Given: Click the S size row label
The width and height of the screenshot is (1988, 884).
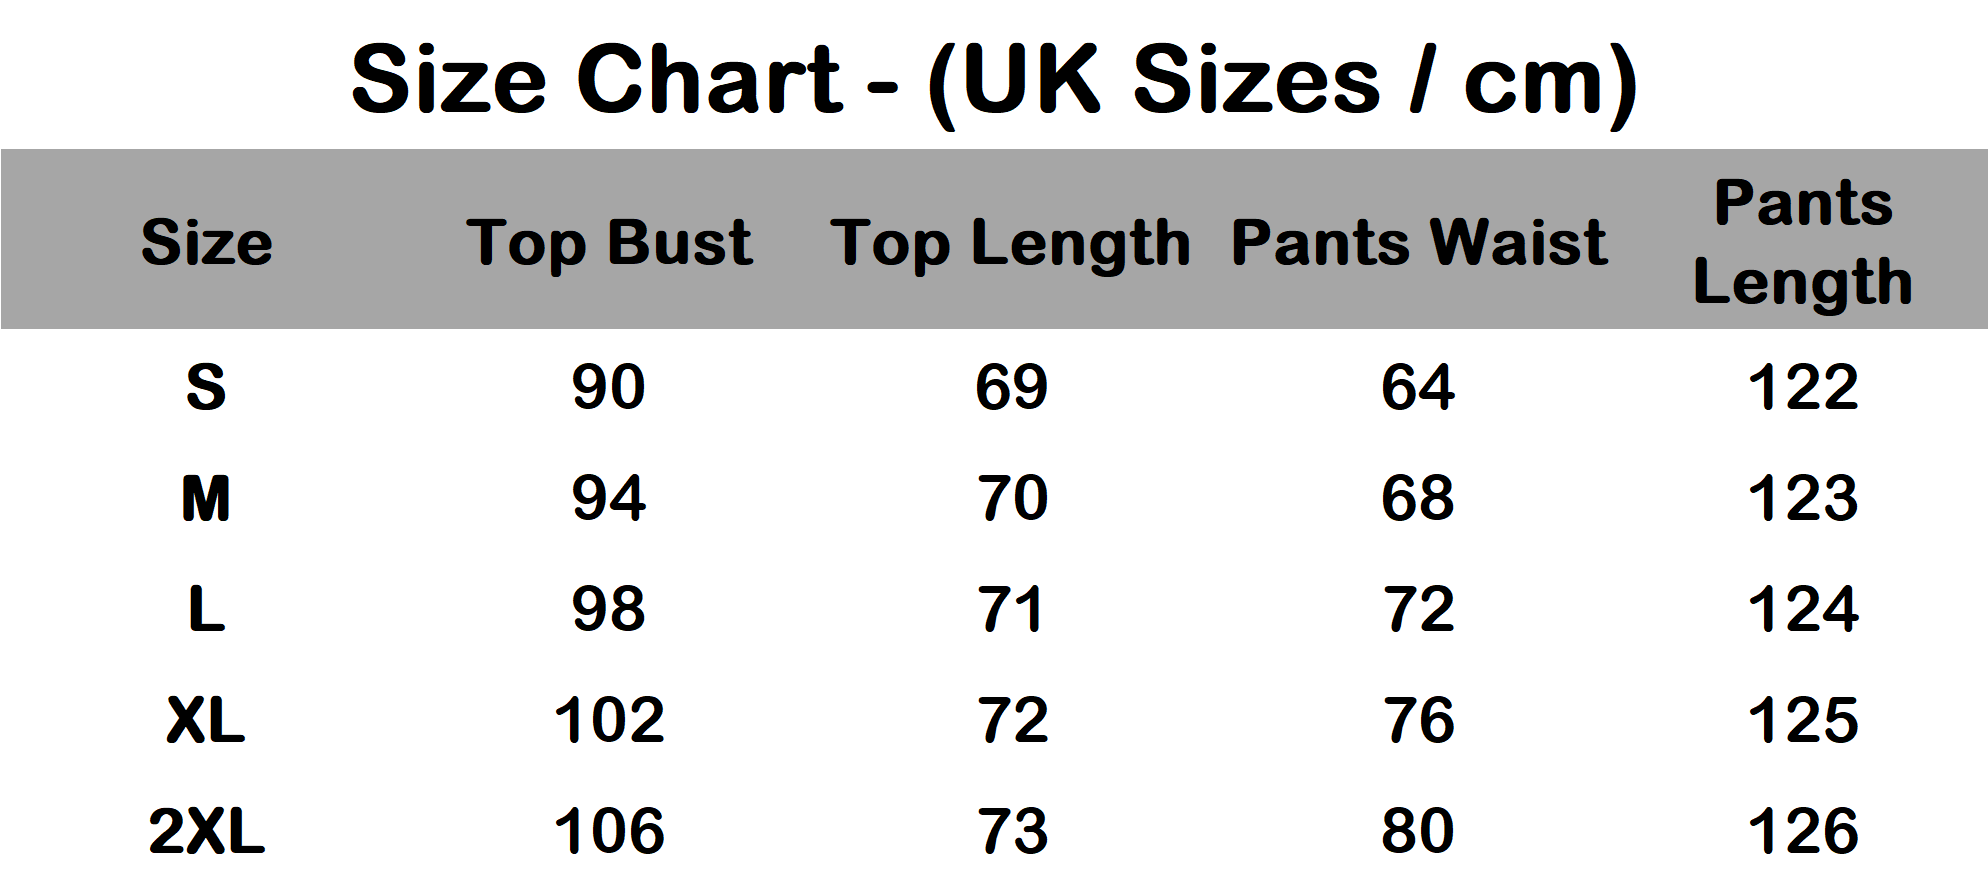Looking at the screenshot, I should coord(207,387).
